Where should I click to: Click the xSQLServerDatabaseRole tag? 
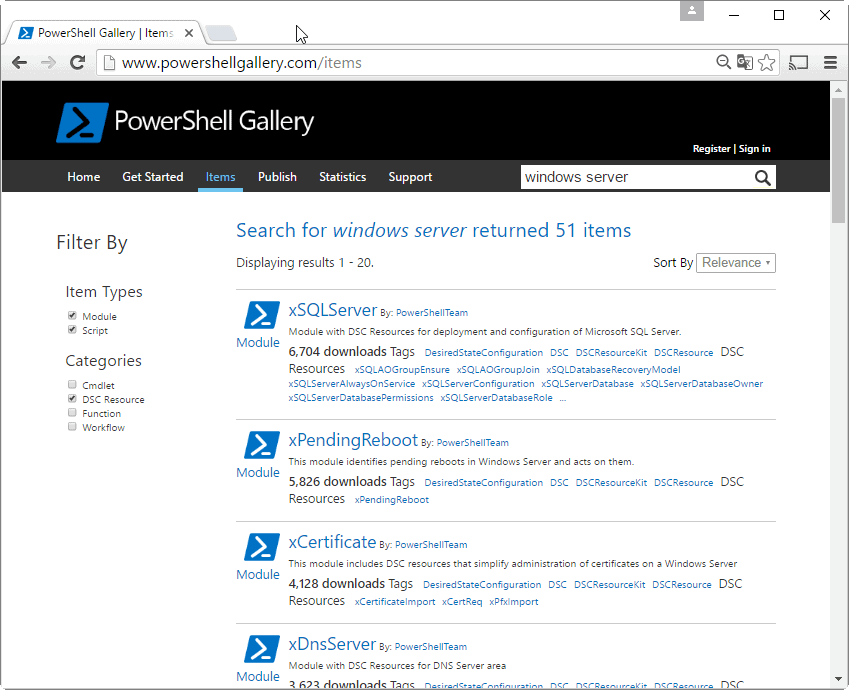[496, 398]
